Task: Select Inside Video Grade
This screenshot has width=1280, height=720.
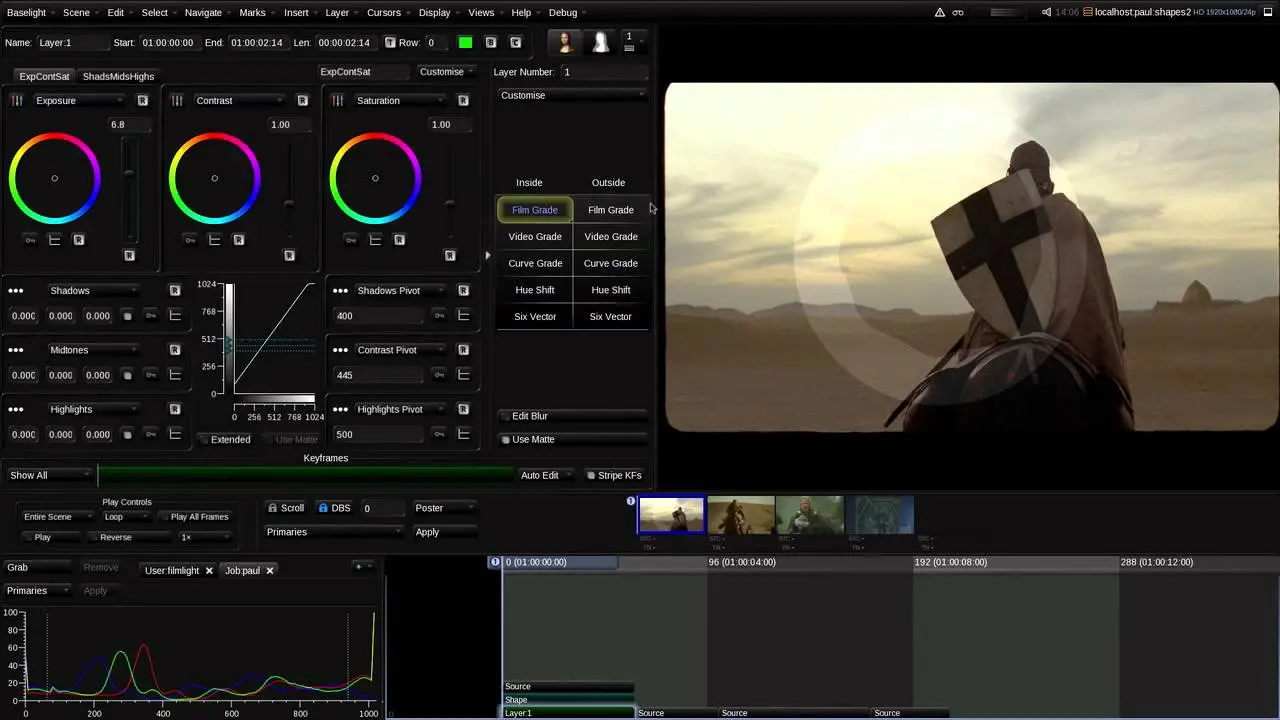Action: 535,237
